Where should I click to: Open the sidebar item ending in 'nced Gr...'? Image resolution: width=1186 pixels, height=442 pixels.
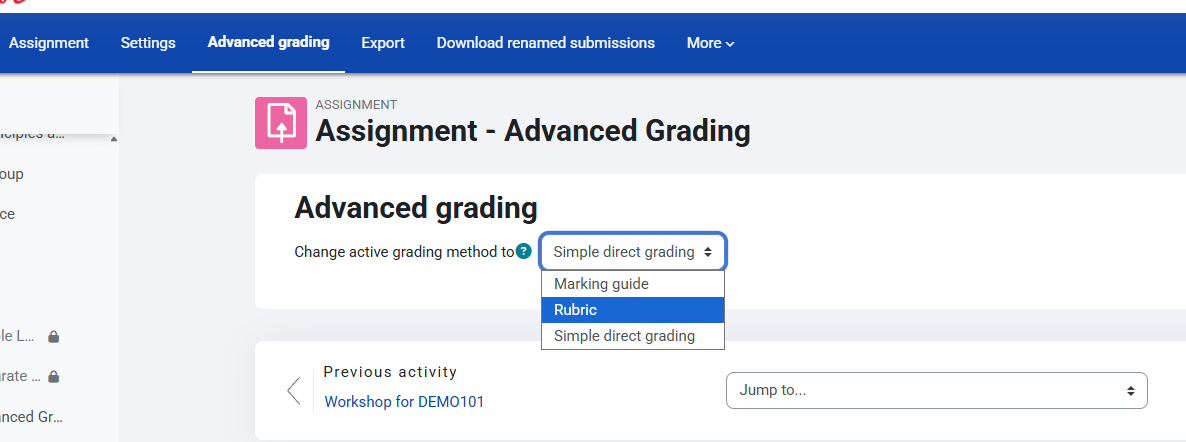point(34,417)
